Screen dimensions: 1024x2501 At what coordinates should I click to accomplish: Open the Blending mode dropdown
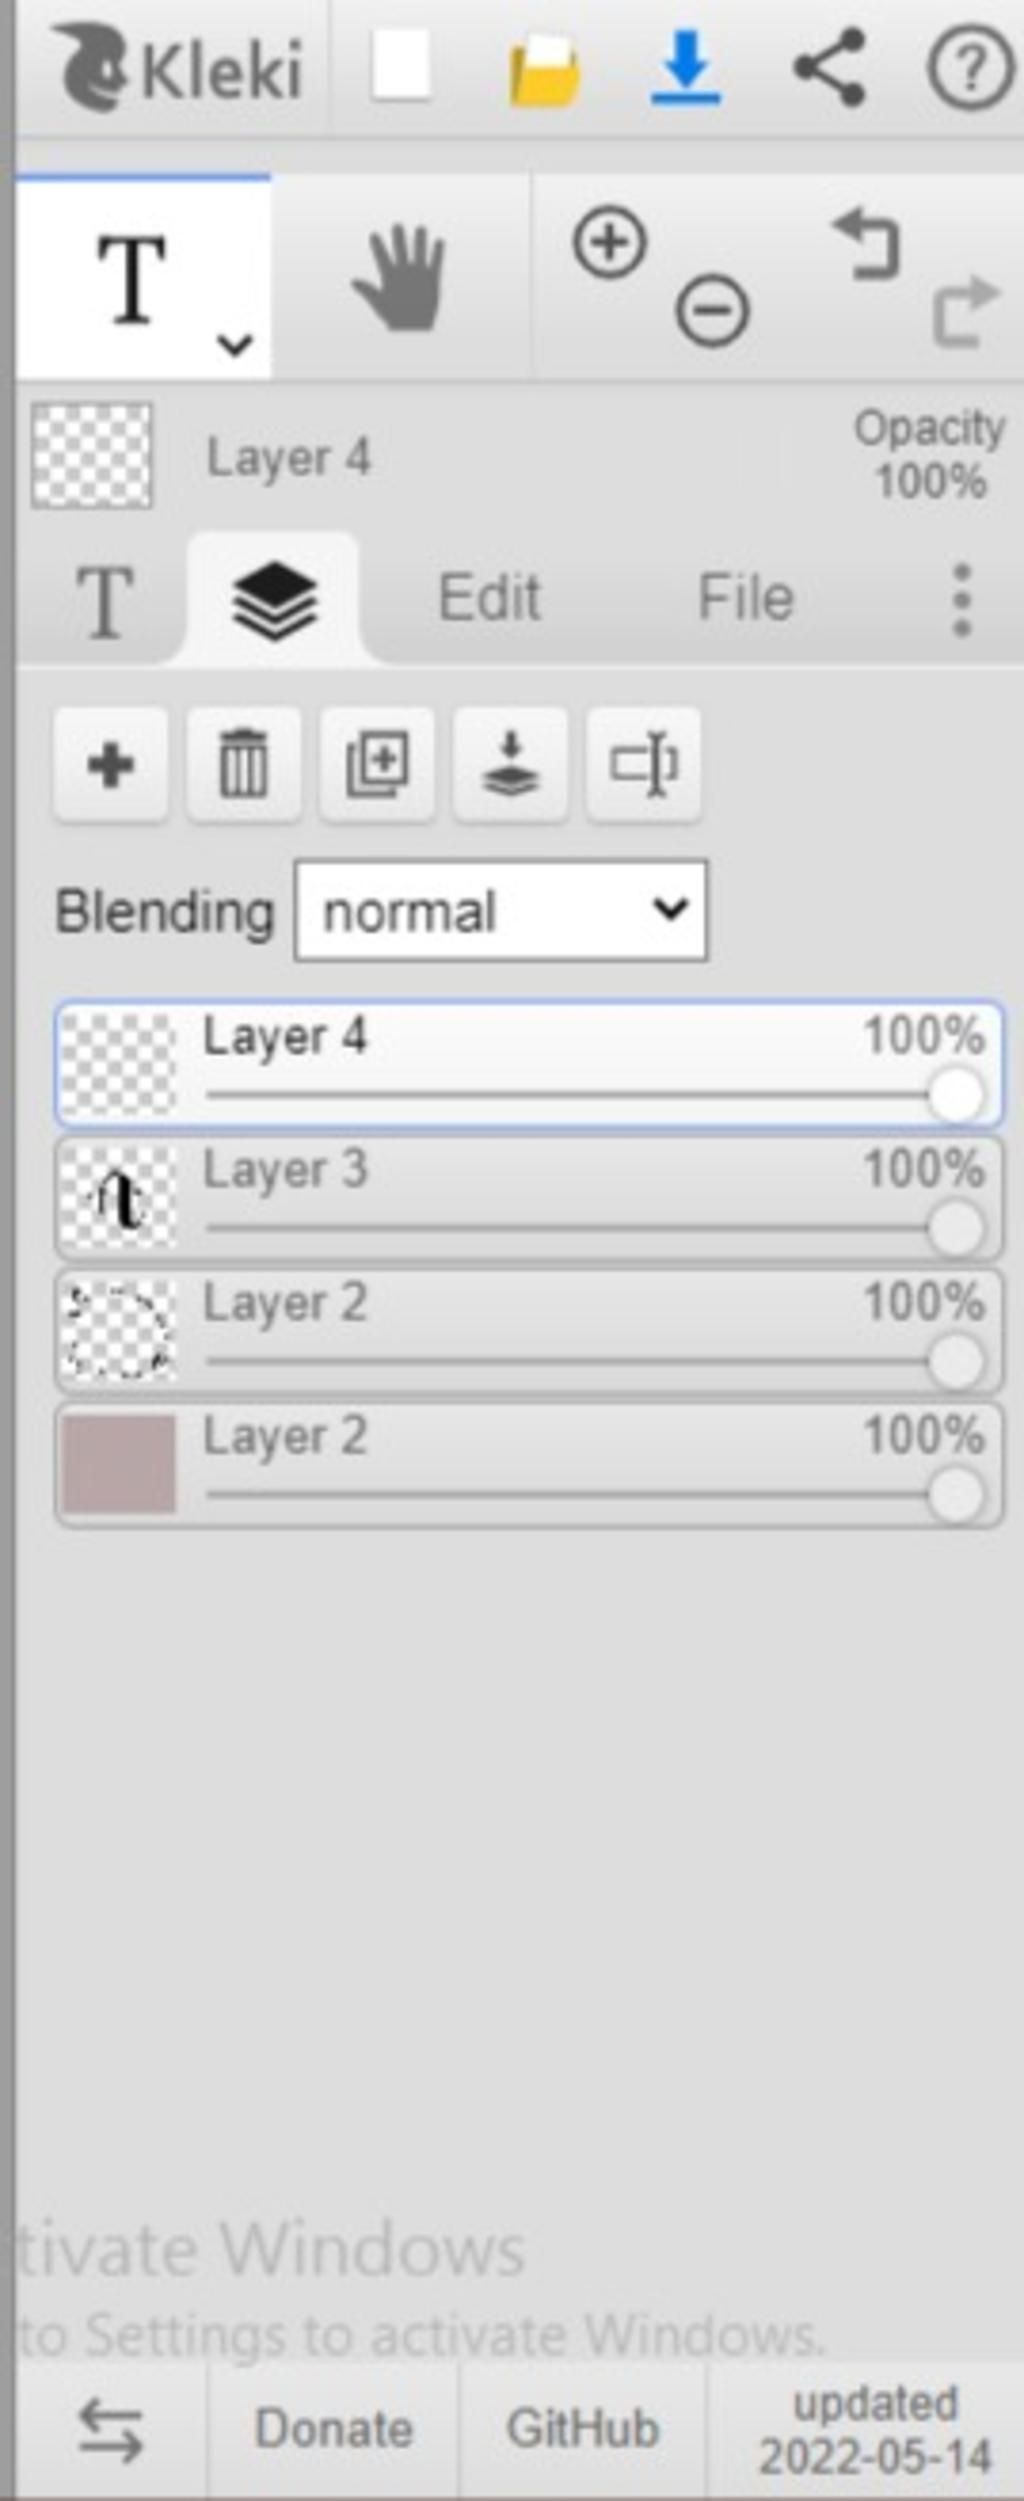[501, 911]
